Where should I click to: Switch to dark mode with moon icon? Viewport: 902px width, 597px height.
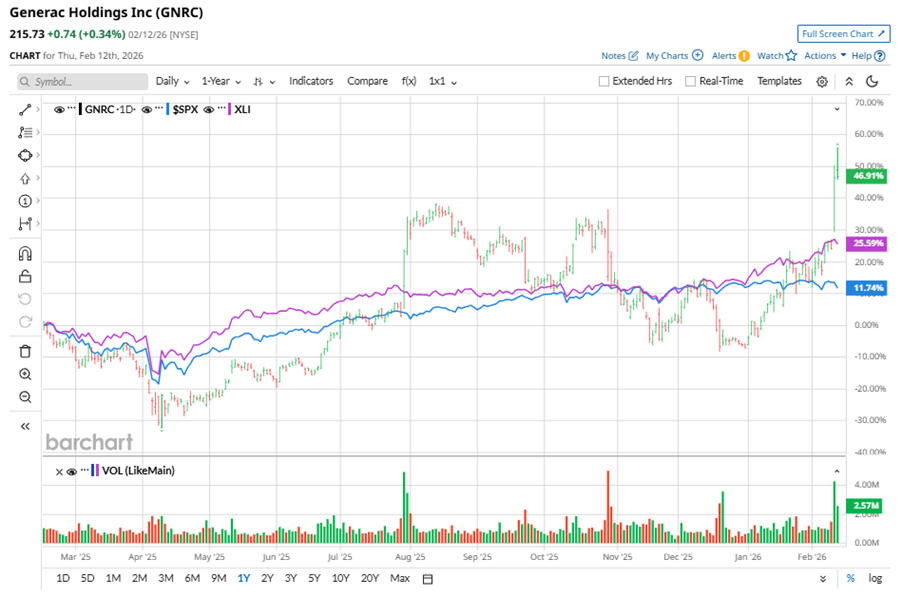pyautogui.click(x=872, y=82)
